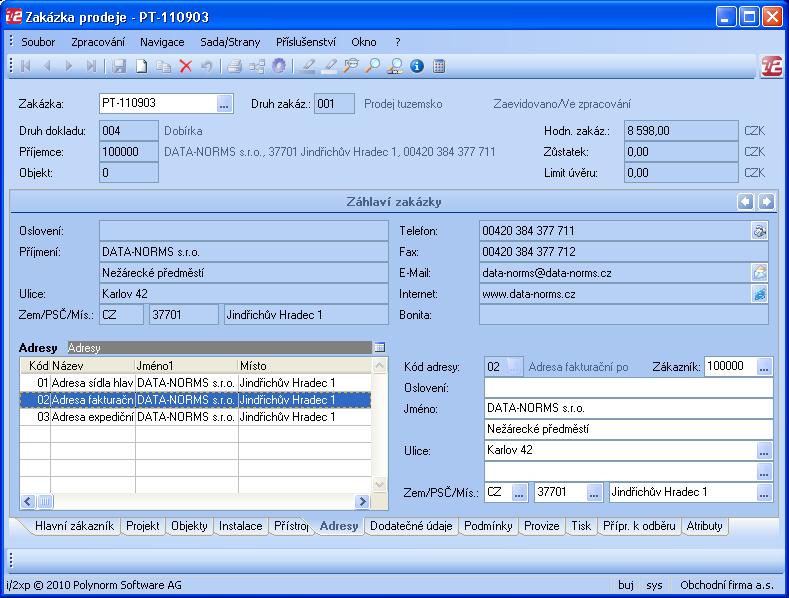Image resolution: width=789 pixels, height=598 pixels.
Task: Open the structure tree icon
Action: click(257, 66)
